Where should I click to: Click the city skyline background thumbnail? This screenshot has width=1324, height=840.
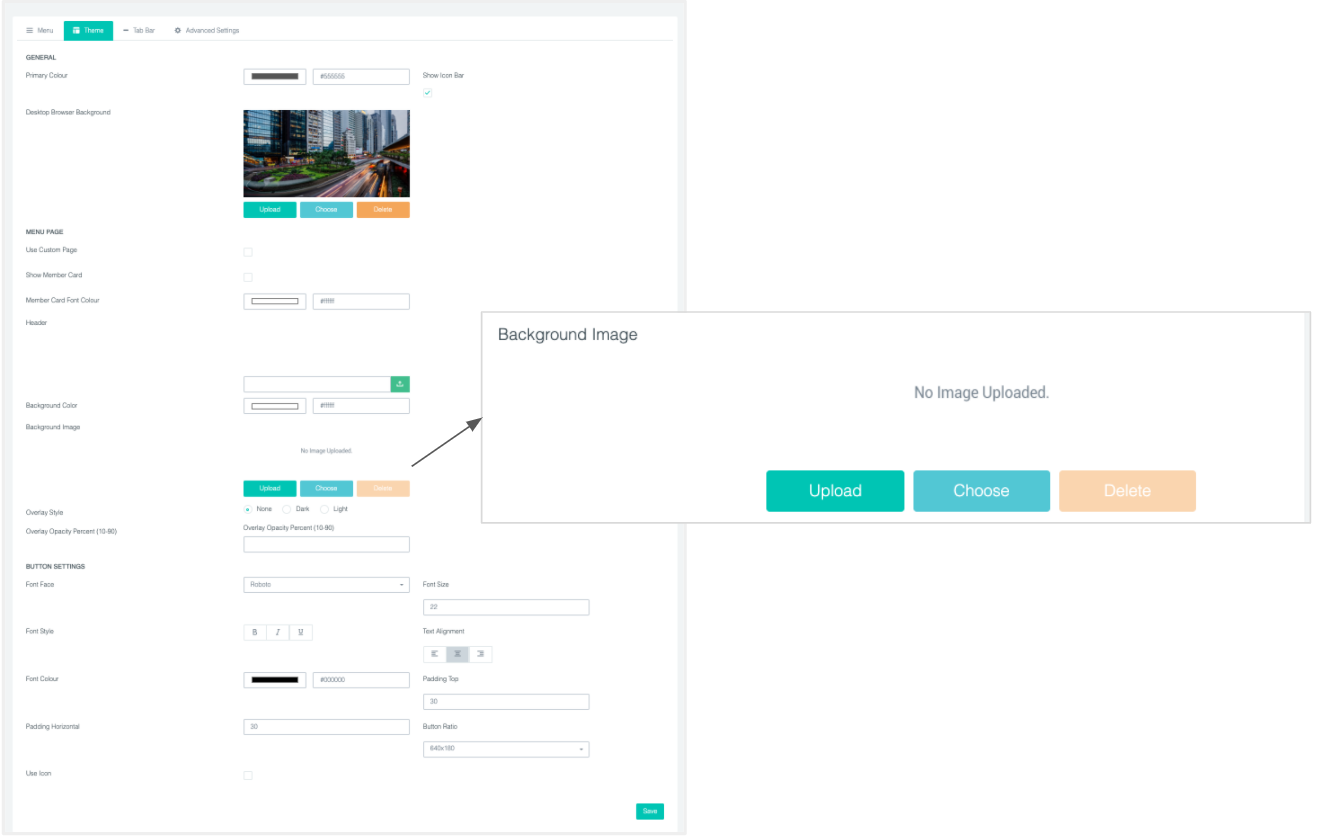pyautogui.click(x=327, y=153)
